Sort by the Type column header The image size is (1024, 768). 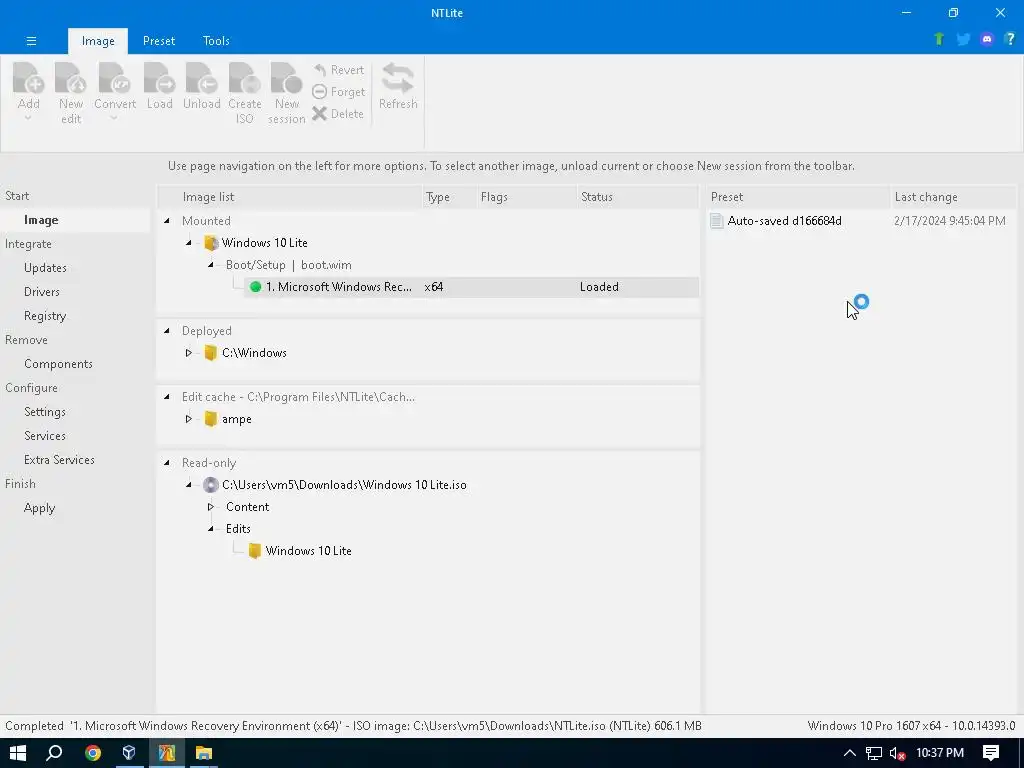point(449,197)
